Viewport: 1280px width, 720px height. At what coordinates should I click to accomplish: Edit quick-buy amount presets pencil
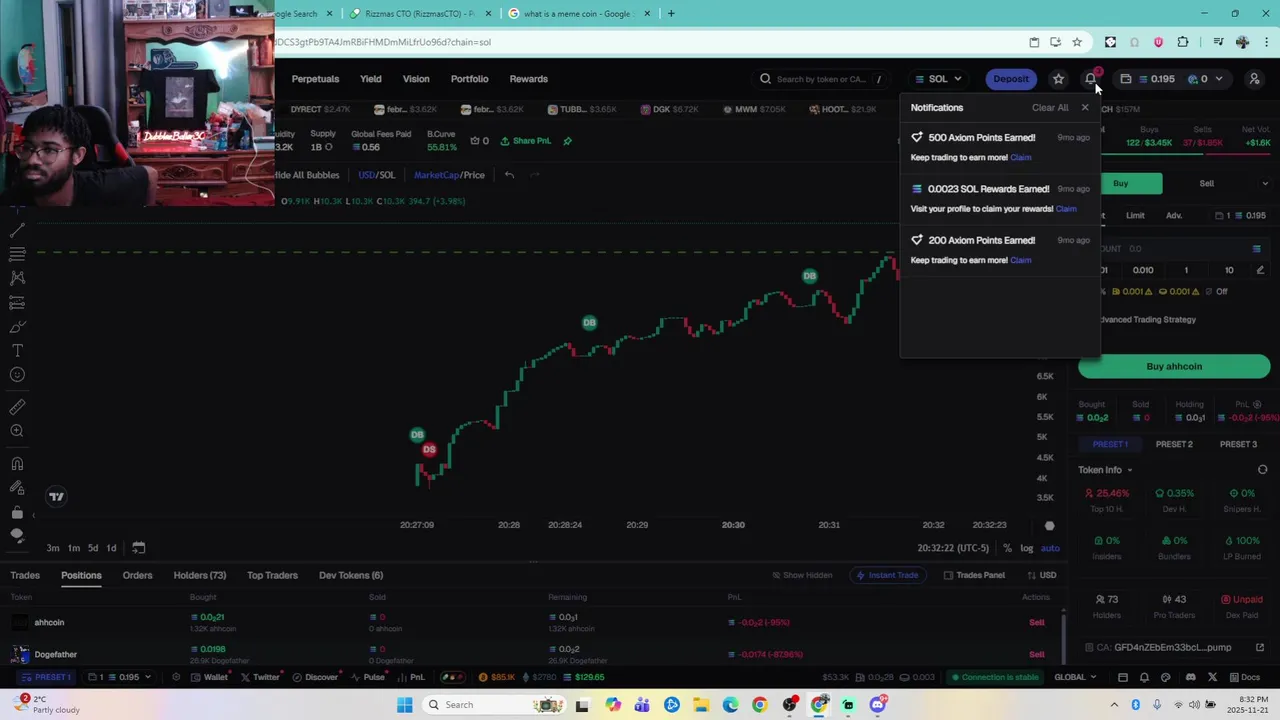[x=1260, y=270]
